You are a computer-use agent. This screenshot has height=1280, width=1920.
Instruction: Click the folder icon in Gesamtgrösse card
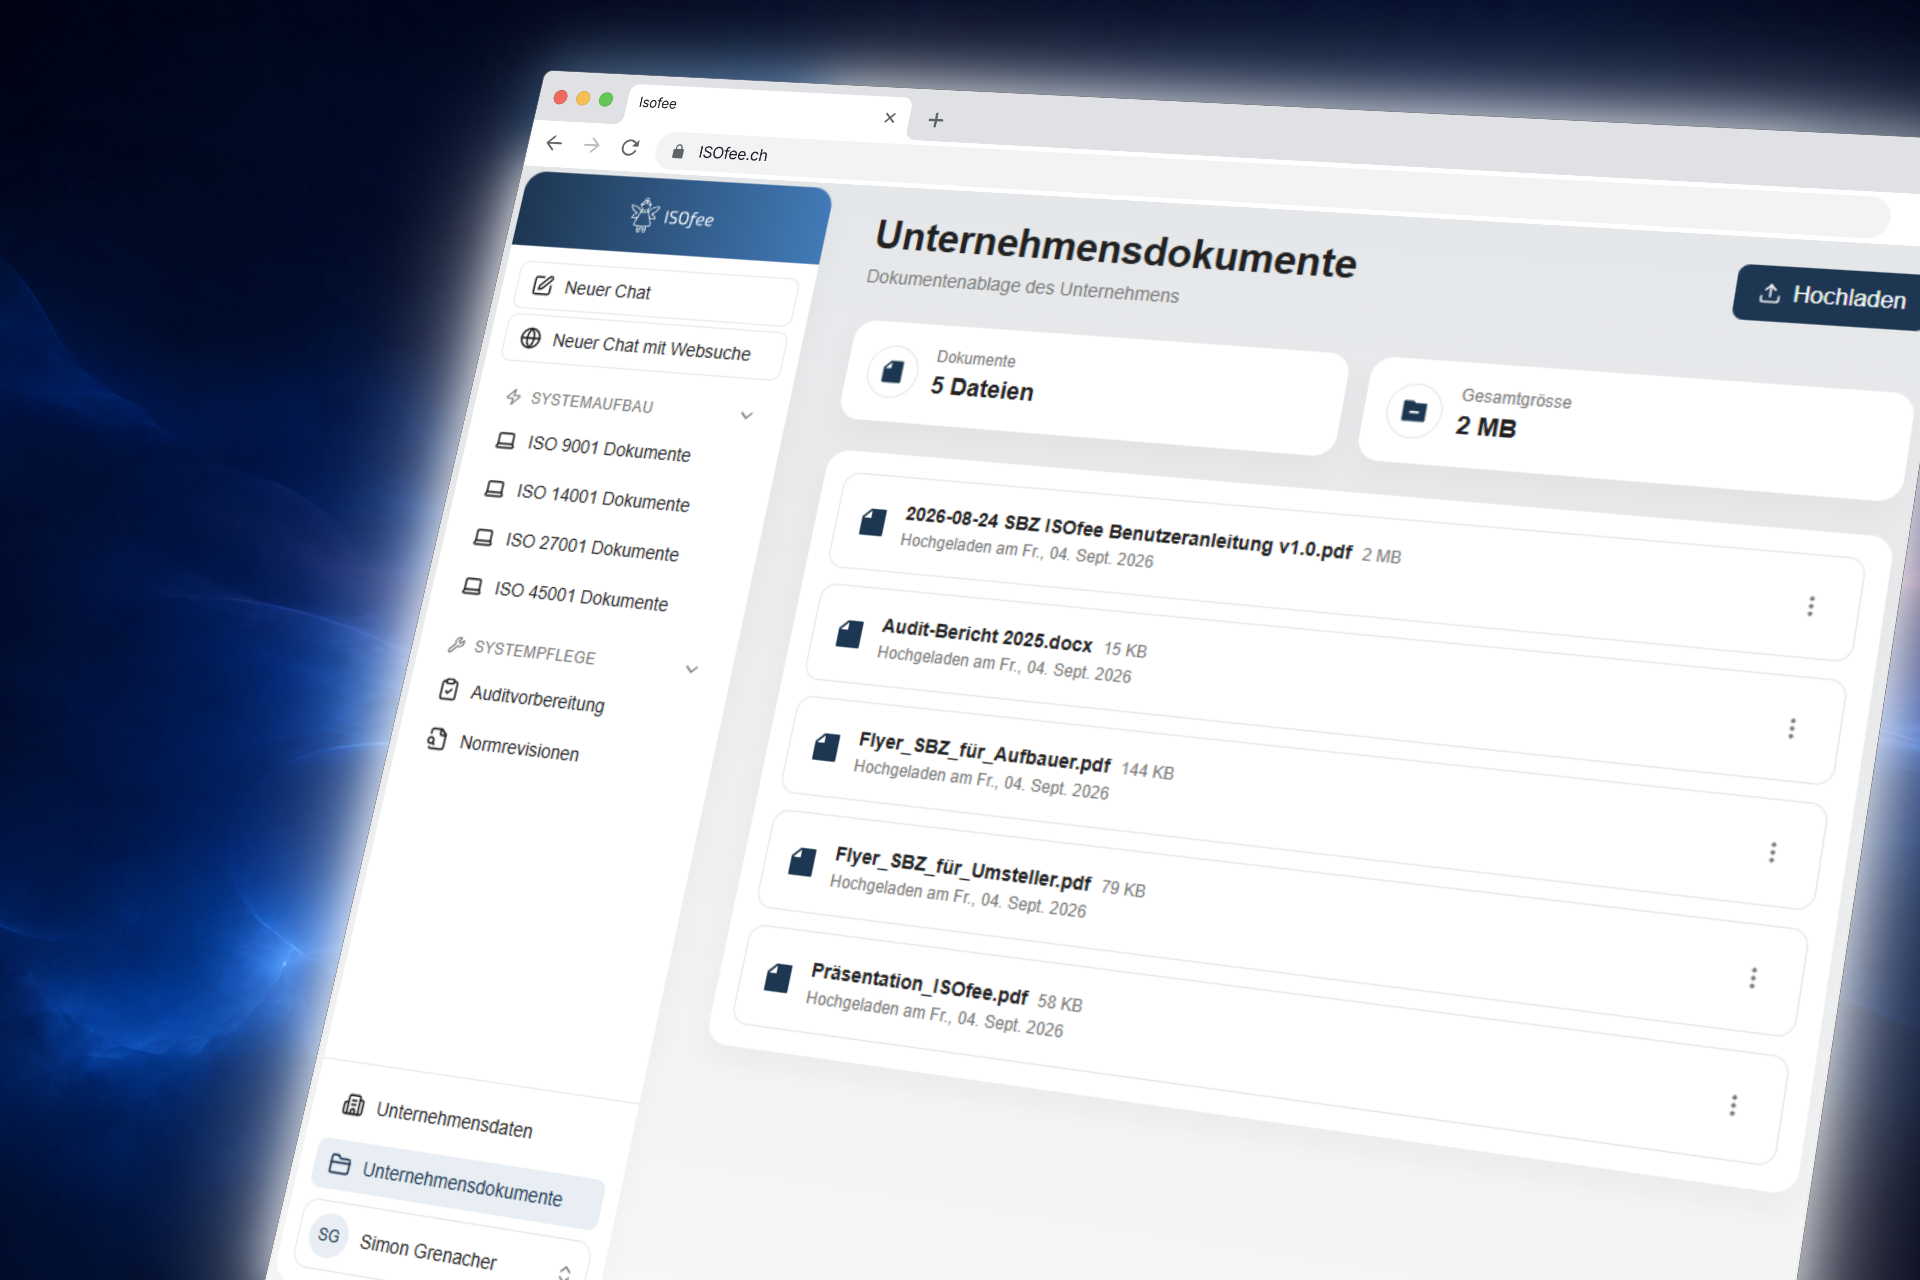1414,410
